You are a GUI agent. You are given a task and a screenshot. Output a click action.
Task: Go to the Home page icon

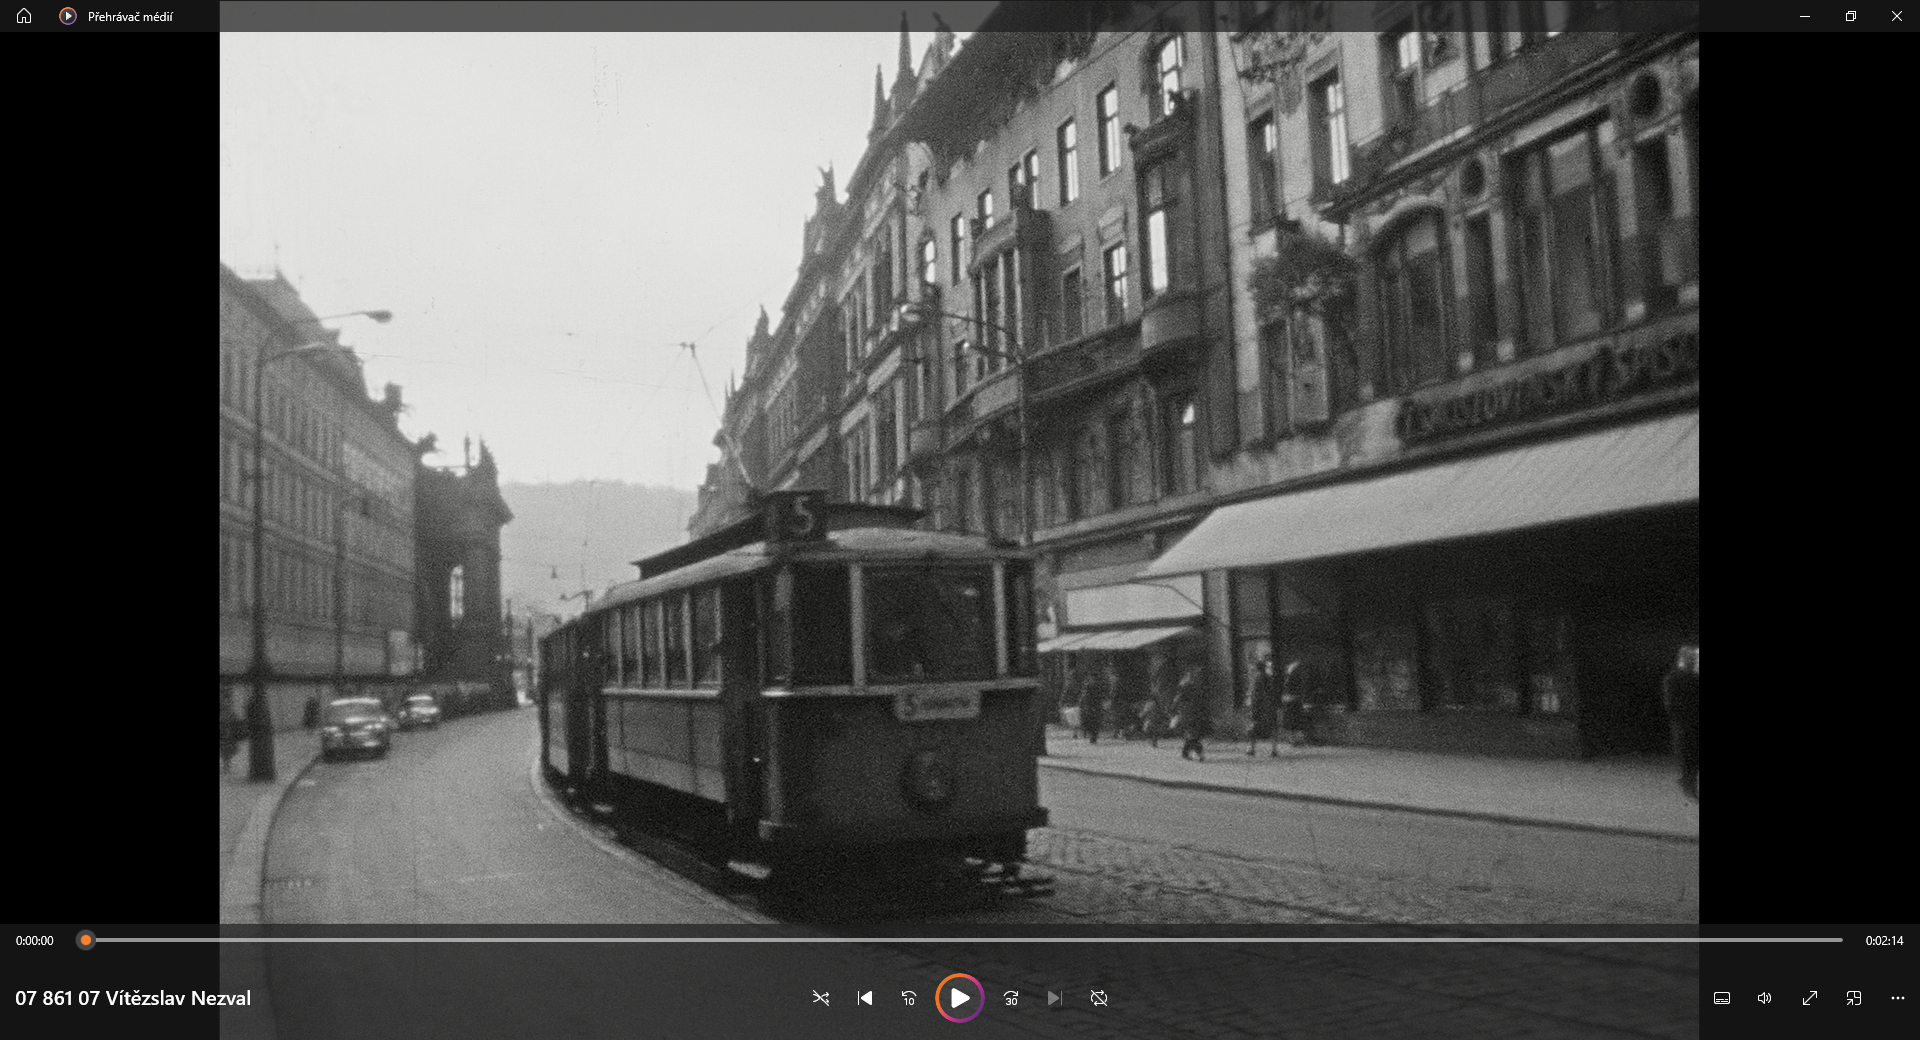[24, 16]
